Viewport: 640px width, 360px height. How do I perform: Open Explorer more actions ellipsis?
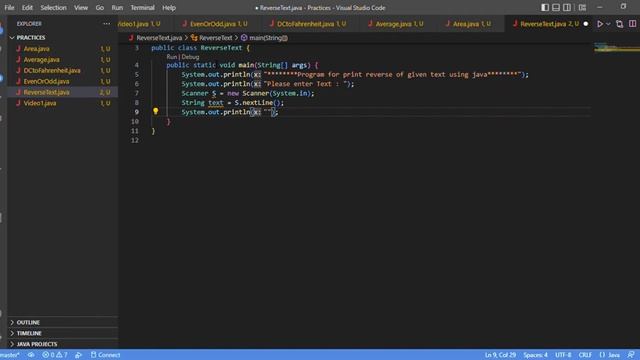tap(107, 24)
